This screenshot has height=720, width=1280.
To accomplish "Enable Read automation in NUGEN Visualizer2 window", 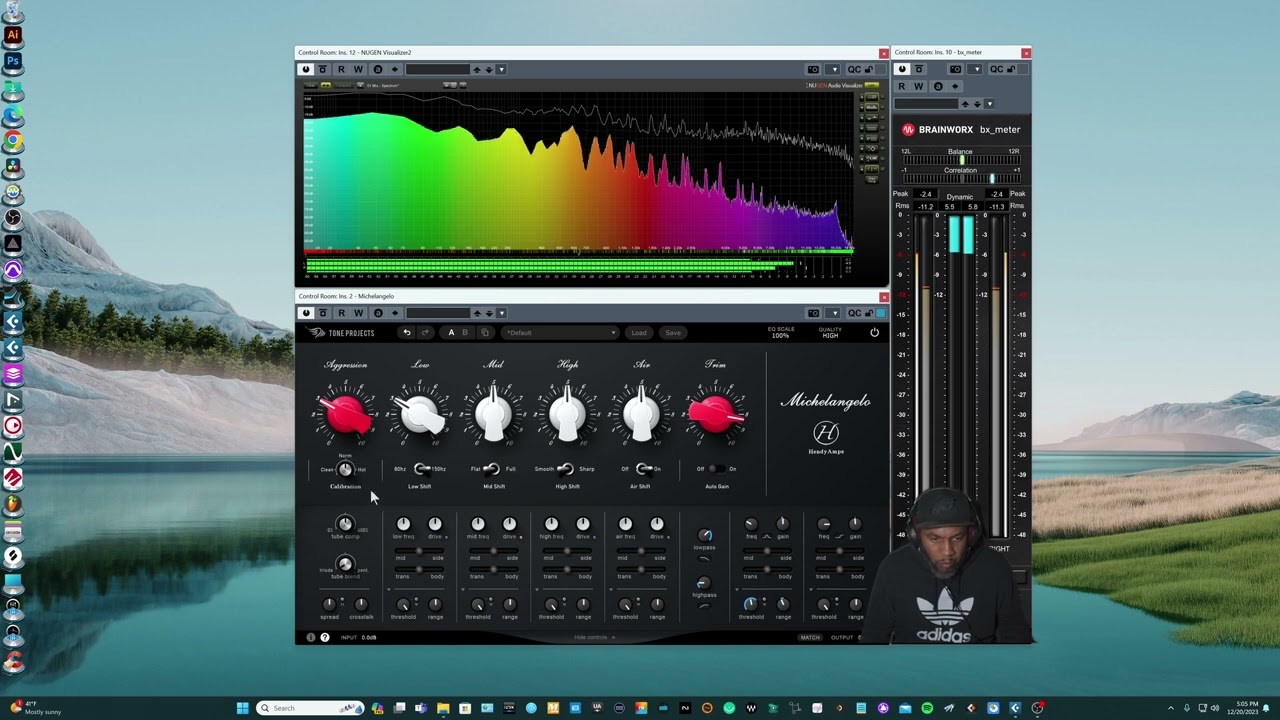I will click(341, 69).
